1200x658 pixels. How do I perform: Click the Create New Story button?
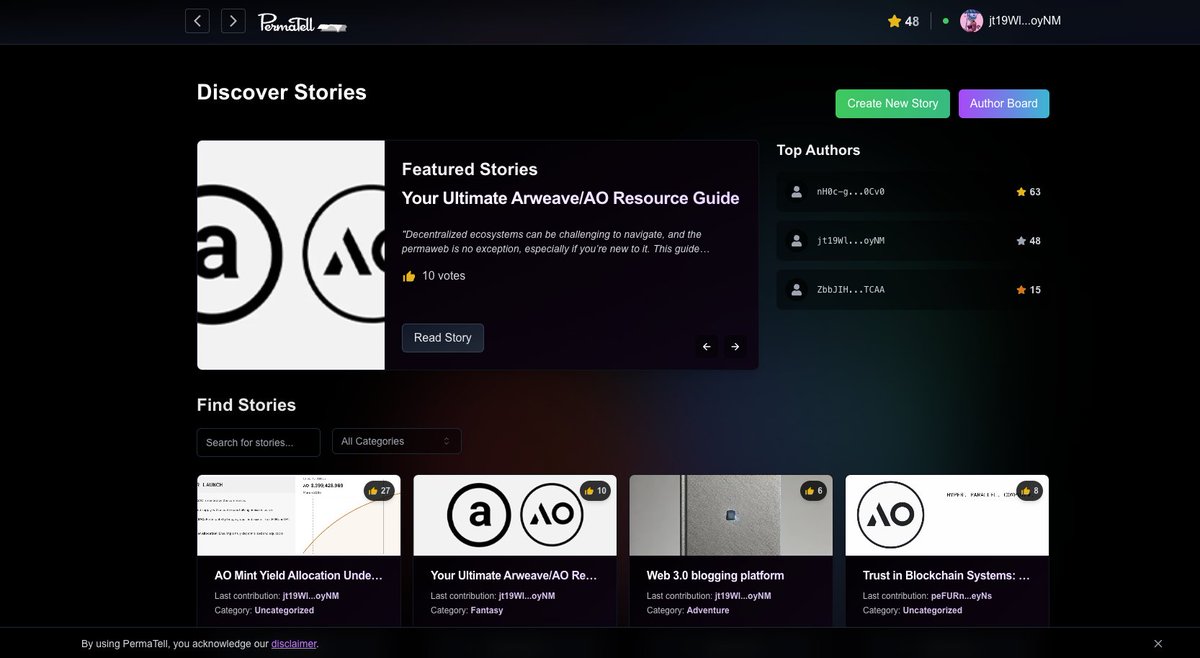tap(892, 103)
